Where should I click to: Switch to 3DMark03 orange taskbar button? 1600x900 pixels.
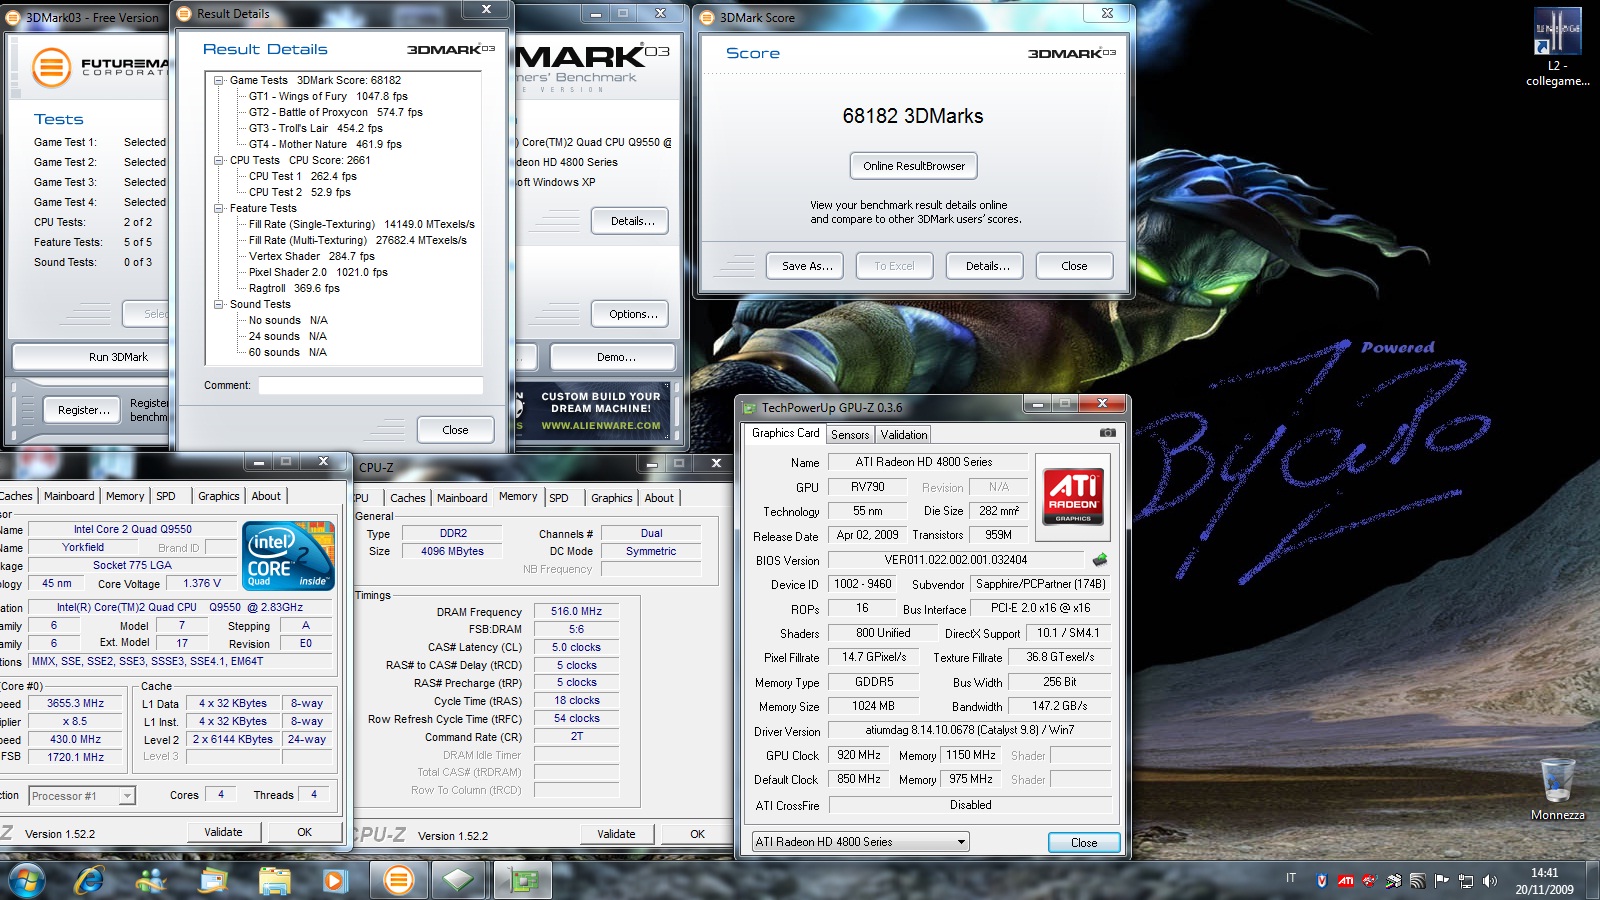point(398,880)
